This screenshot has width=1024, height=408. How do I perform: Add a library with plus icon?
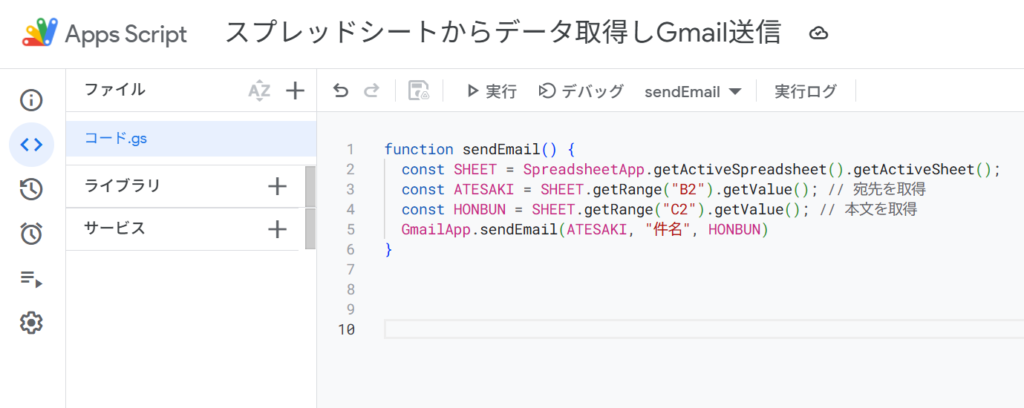278,187
